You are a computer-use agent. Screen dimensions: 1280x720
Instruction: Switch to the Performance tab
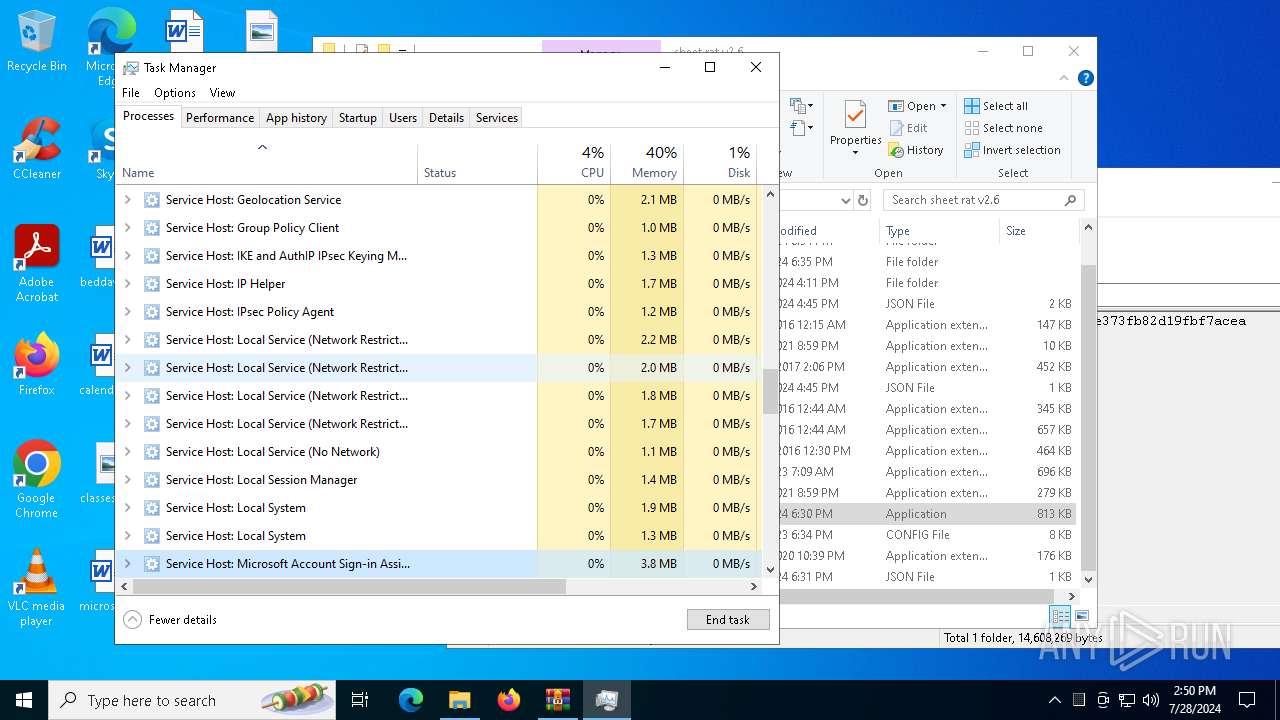[220, 118]
